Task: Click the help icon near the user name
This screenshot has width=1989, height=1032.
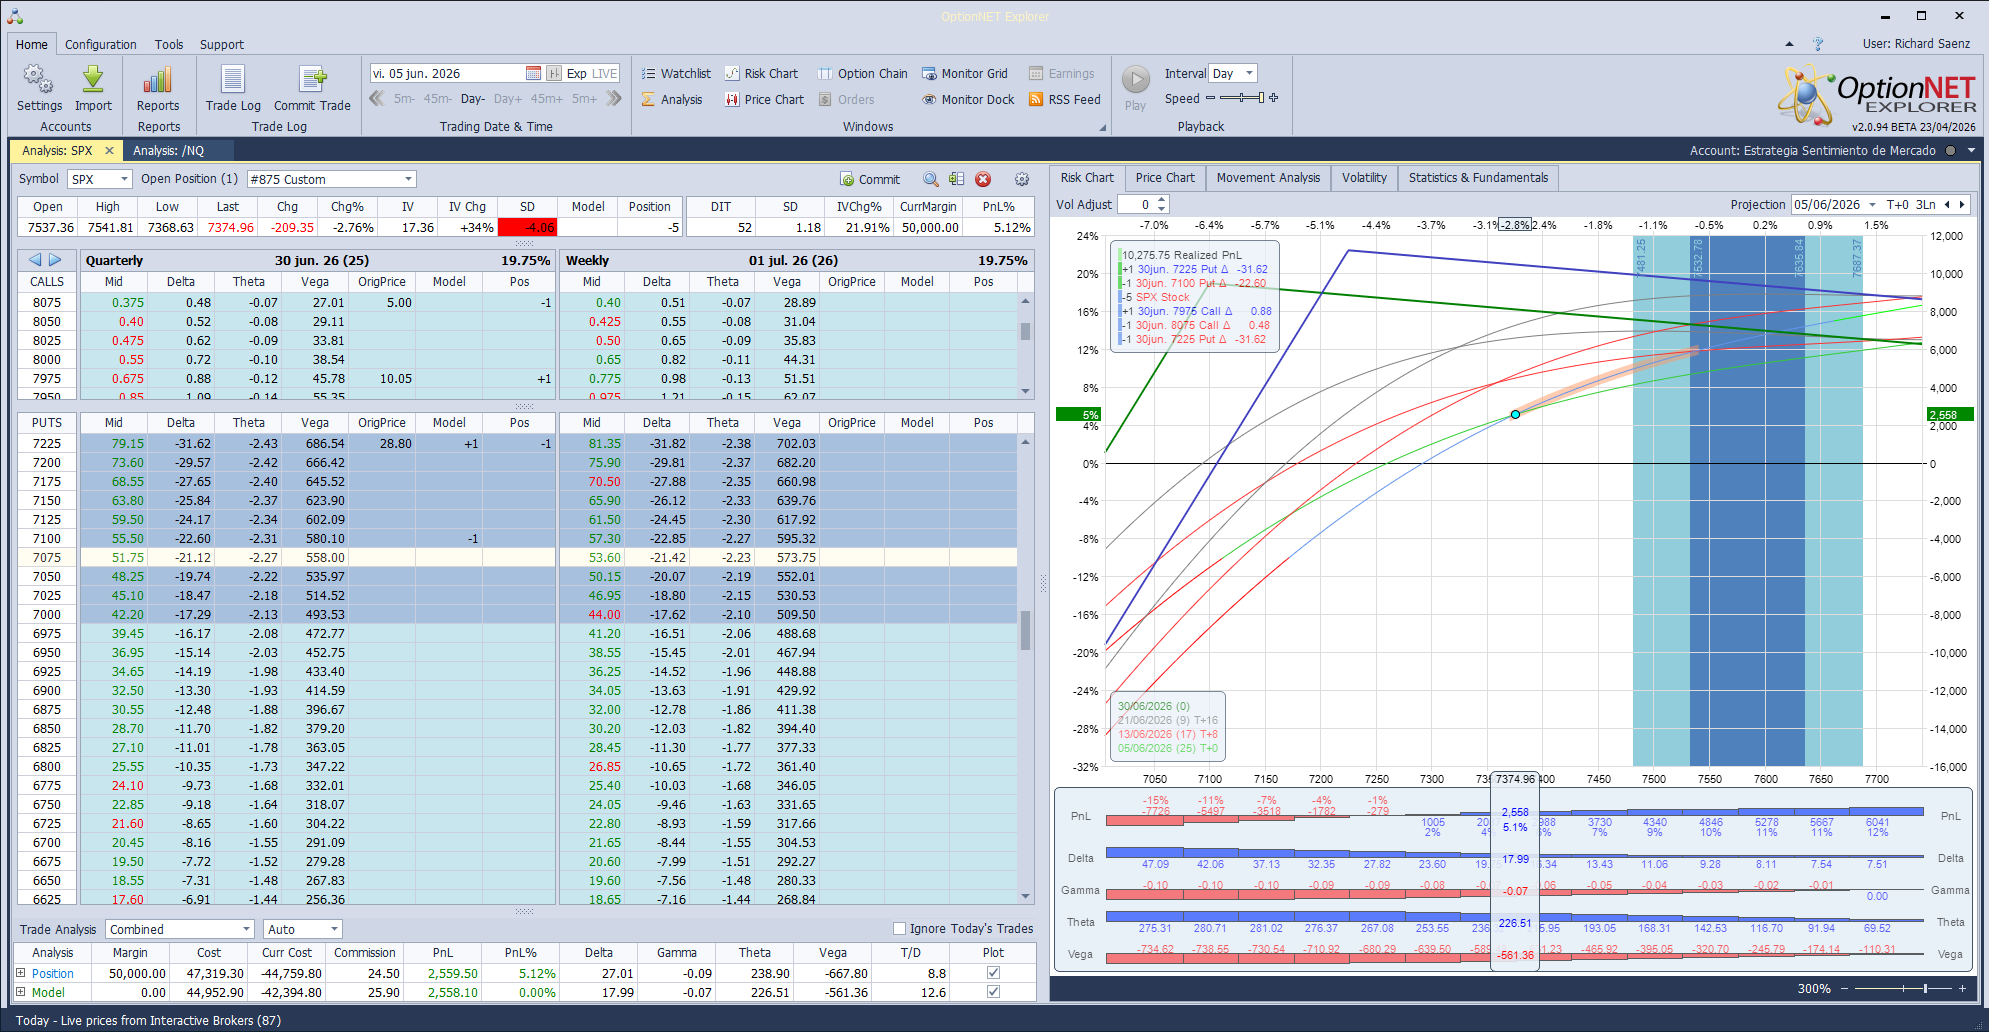Action: pyautogui.click(x=1818, y=44)
